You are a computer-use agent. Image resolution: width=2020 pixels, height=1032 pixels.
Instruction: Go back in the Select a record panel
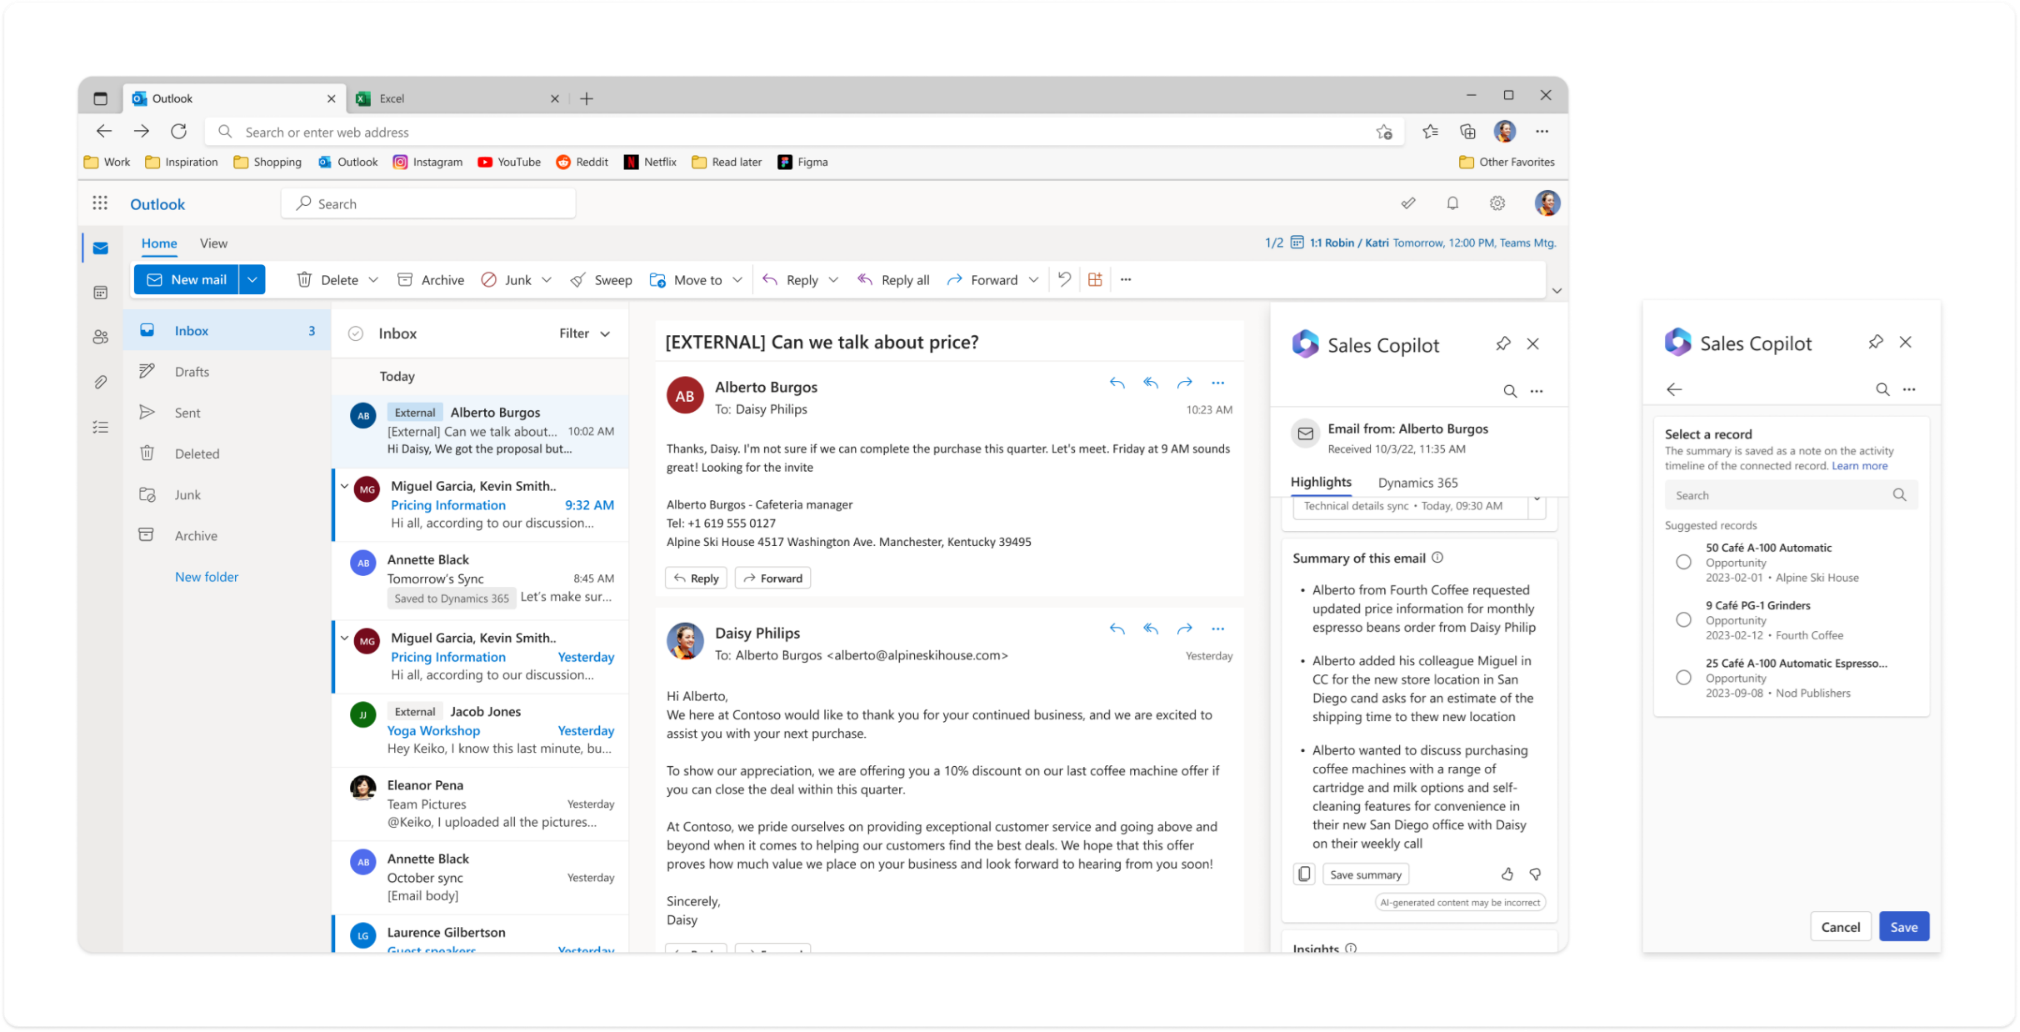(x=1674, y=389)
